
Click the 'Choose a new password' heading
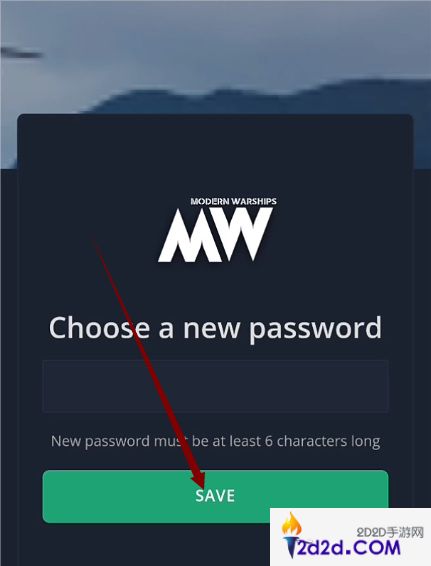tap(216, 327)
